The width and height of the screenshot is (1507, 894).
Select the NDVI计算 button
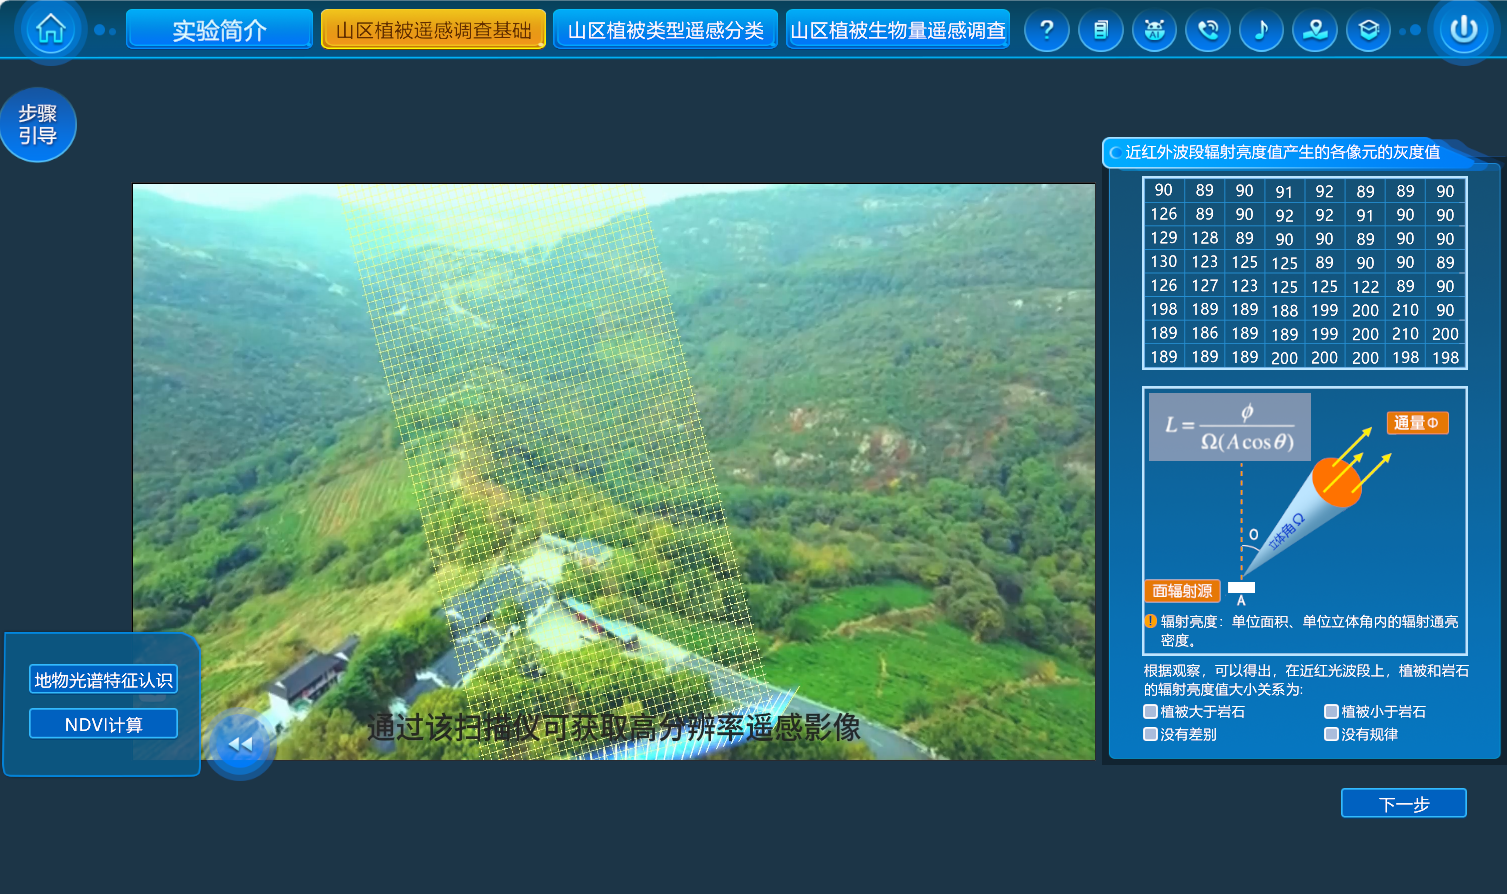pyautogui.click(x=104, y=724)
